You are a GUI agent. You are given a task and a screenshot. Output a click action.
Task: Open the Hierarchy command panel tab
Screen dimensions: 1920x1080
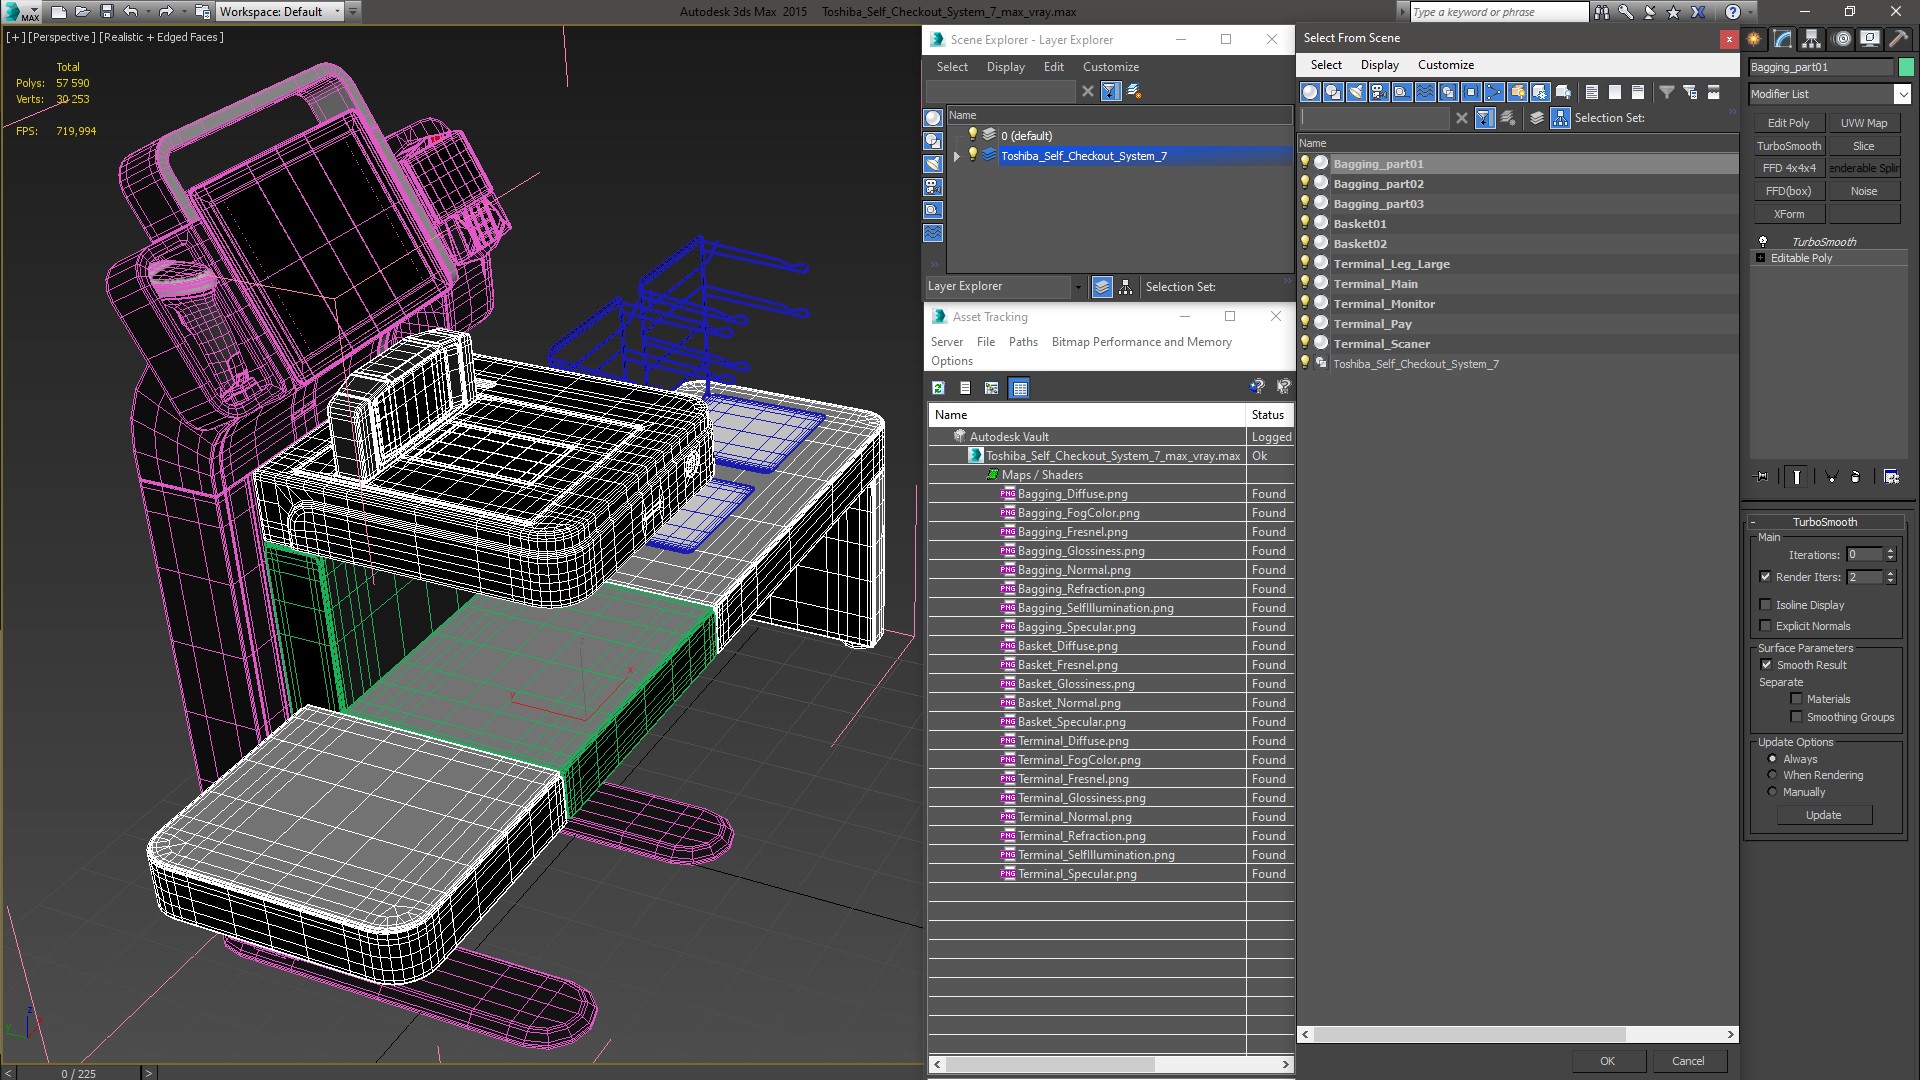[1812, 39]
